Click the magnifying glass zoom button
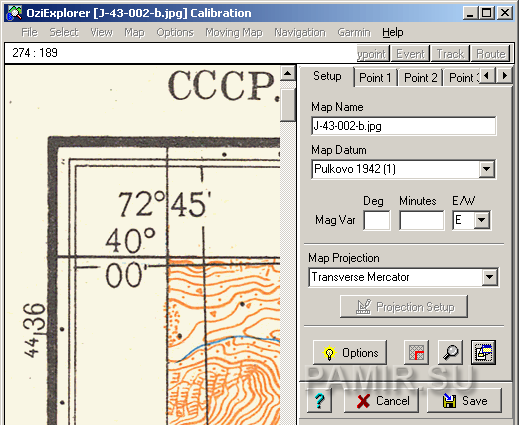 click(x=450, y=352)
